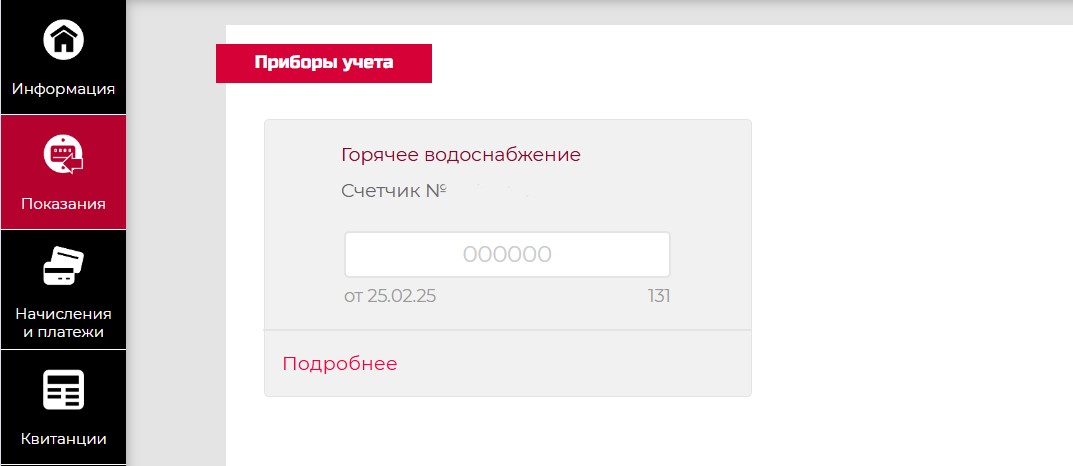
Task: Select the credit cards icon in sidebar
Action: (63, 266)
